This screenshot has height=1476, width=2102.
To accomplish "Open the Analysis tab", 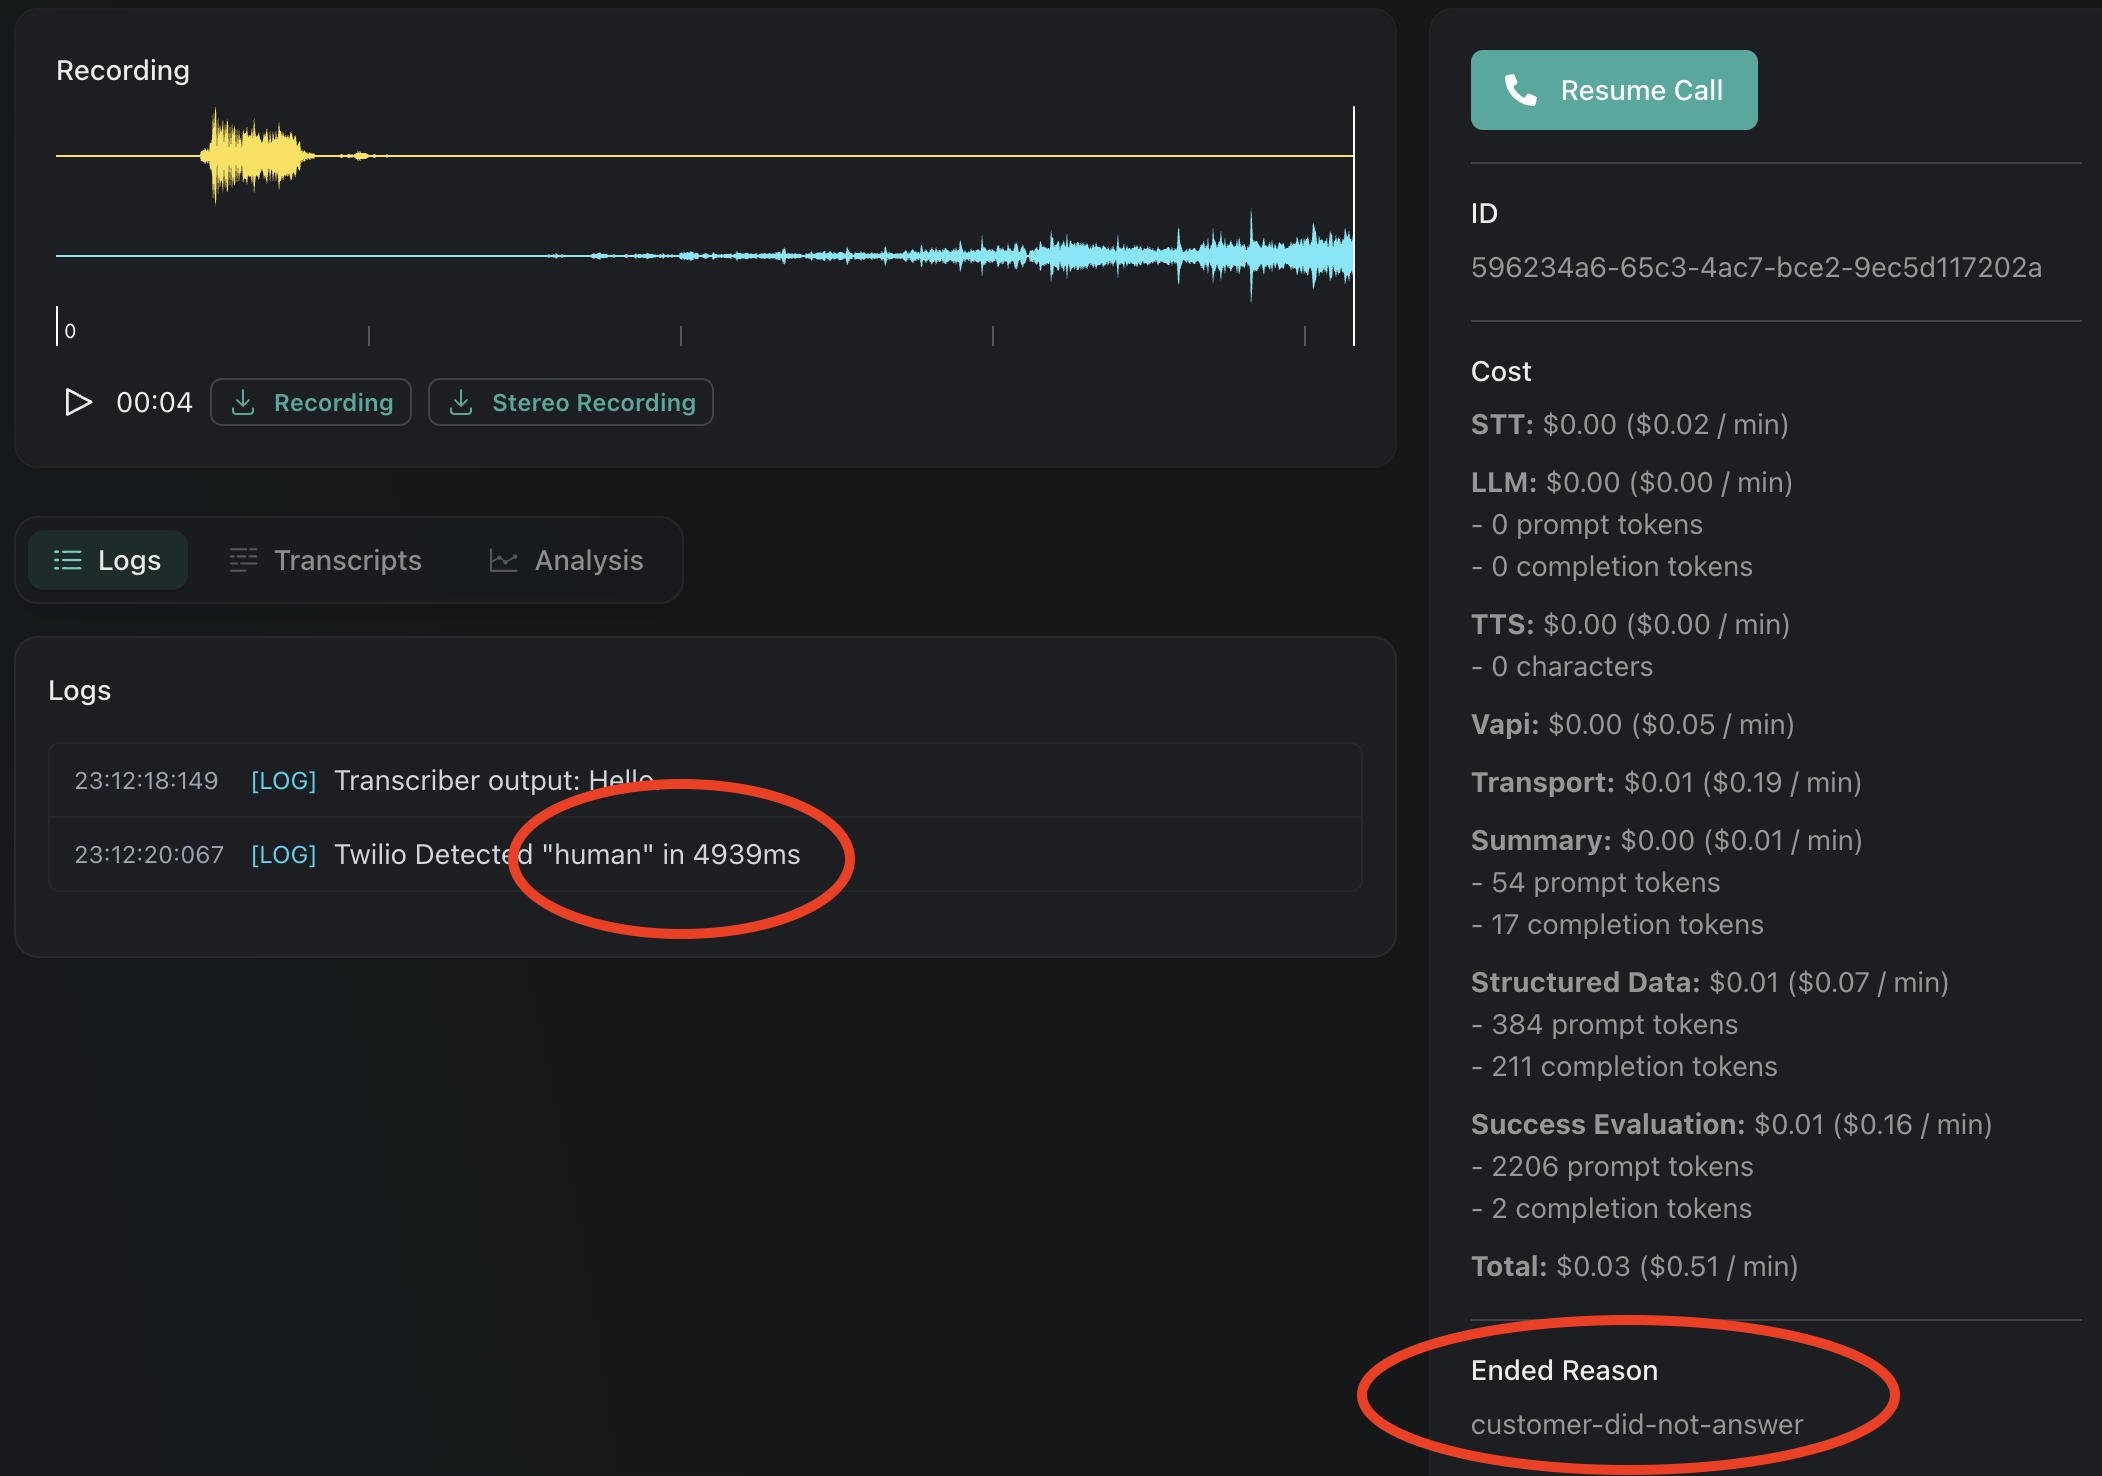I will (x=588, y=560).
